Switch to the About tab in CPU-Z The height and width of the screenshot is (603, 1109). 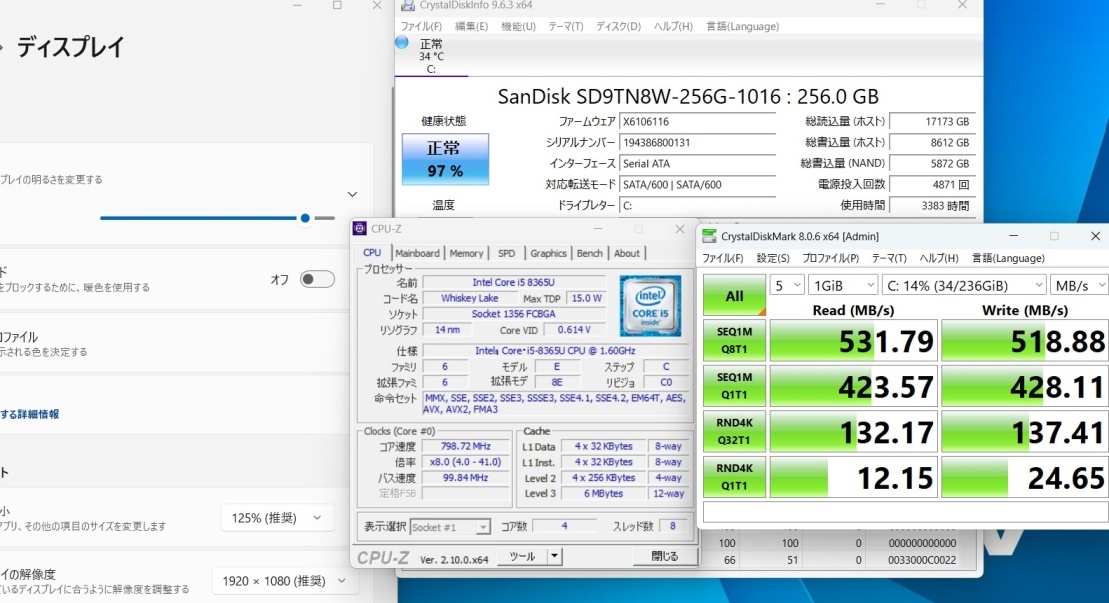pos(627,253)
